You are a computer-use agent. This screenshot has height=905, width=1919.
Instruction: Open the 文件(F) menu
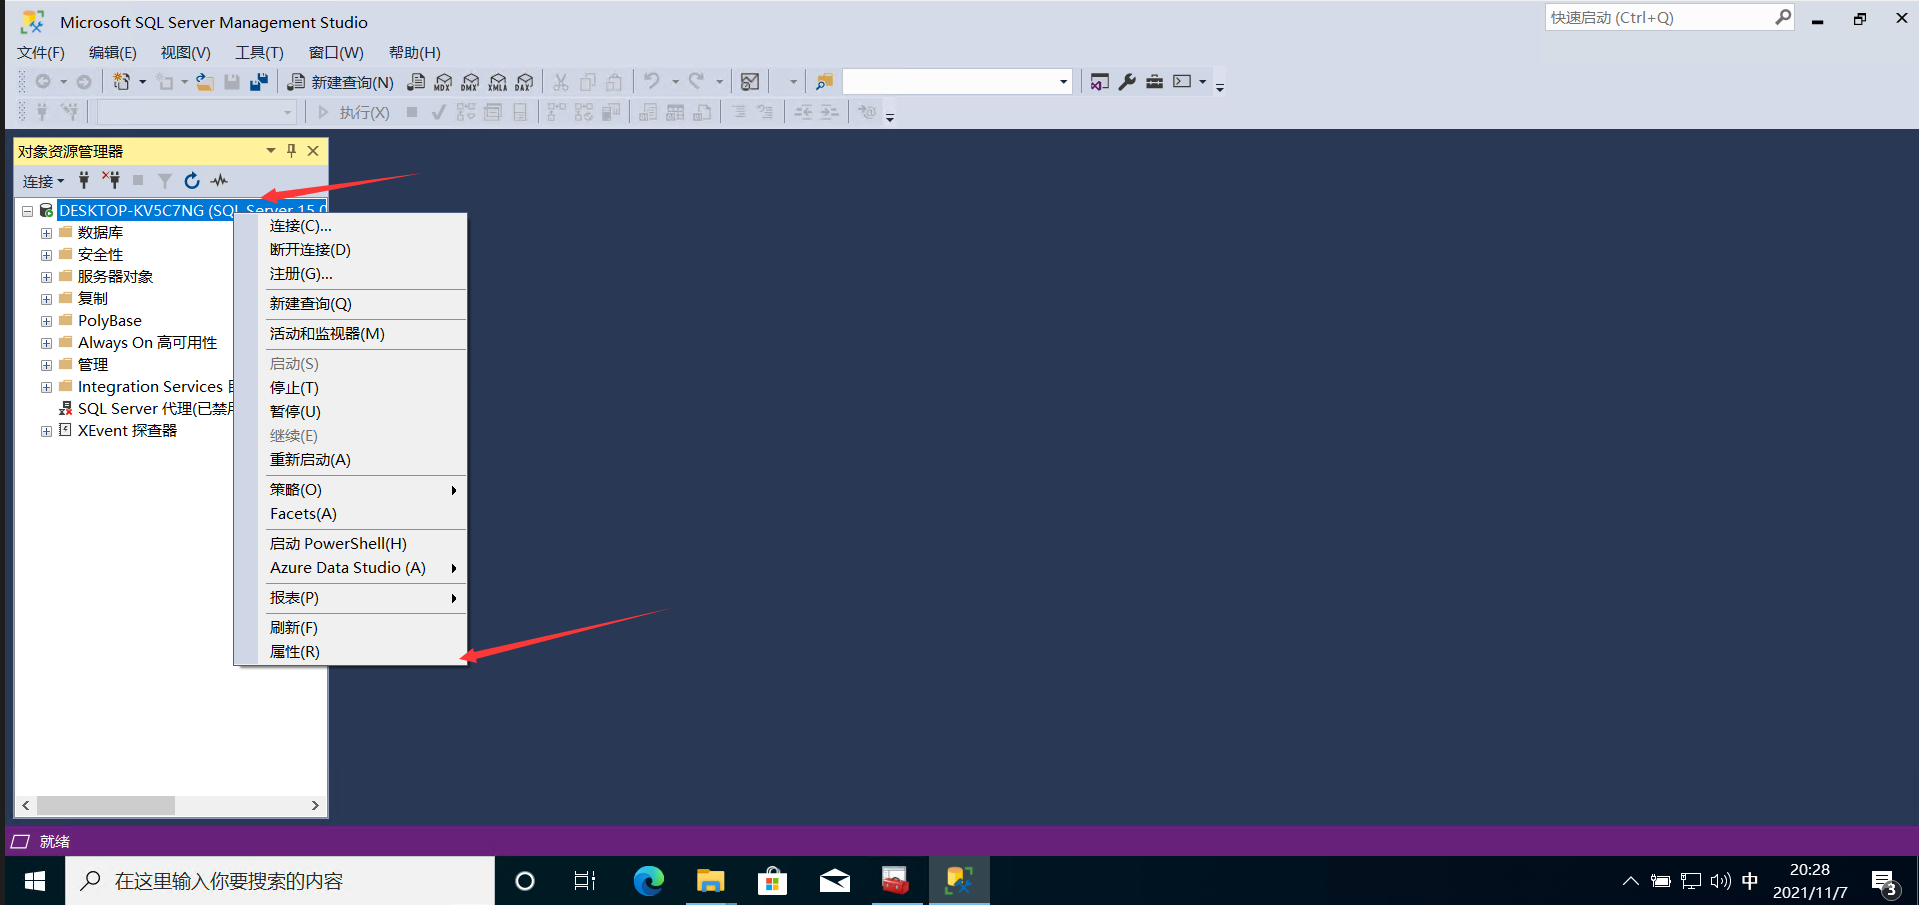[41, 52]
